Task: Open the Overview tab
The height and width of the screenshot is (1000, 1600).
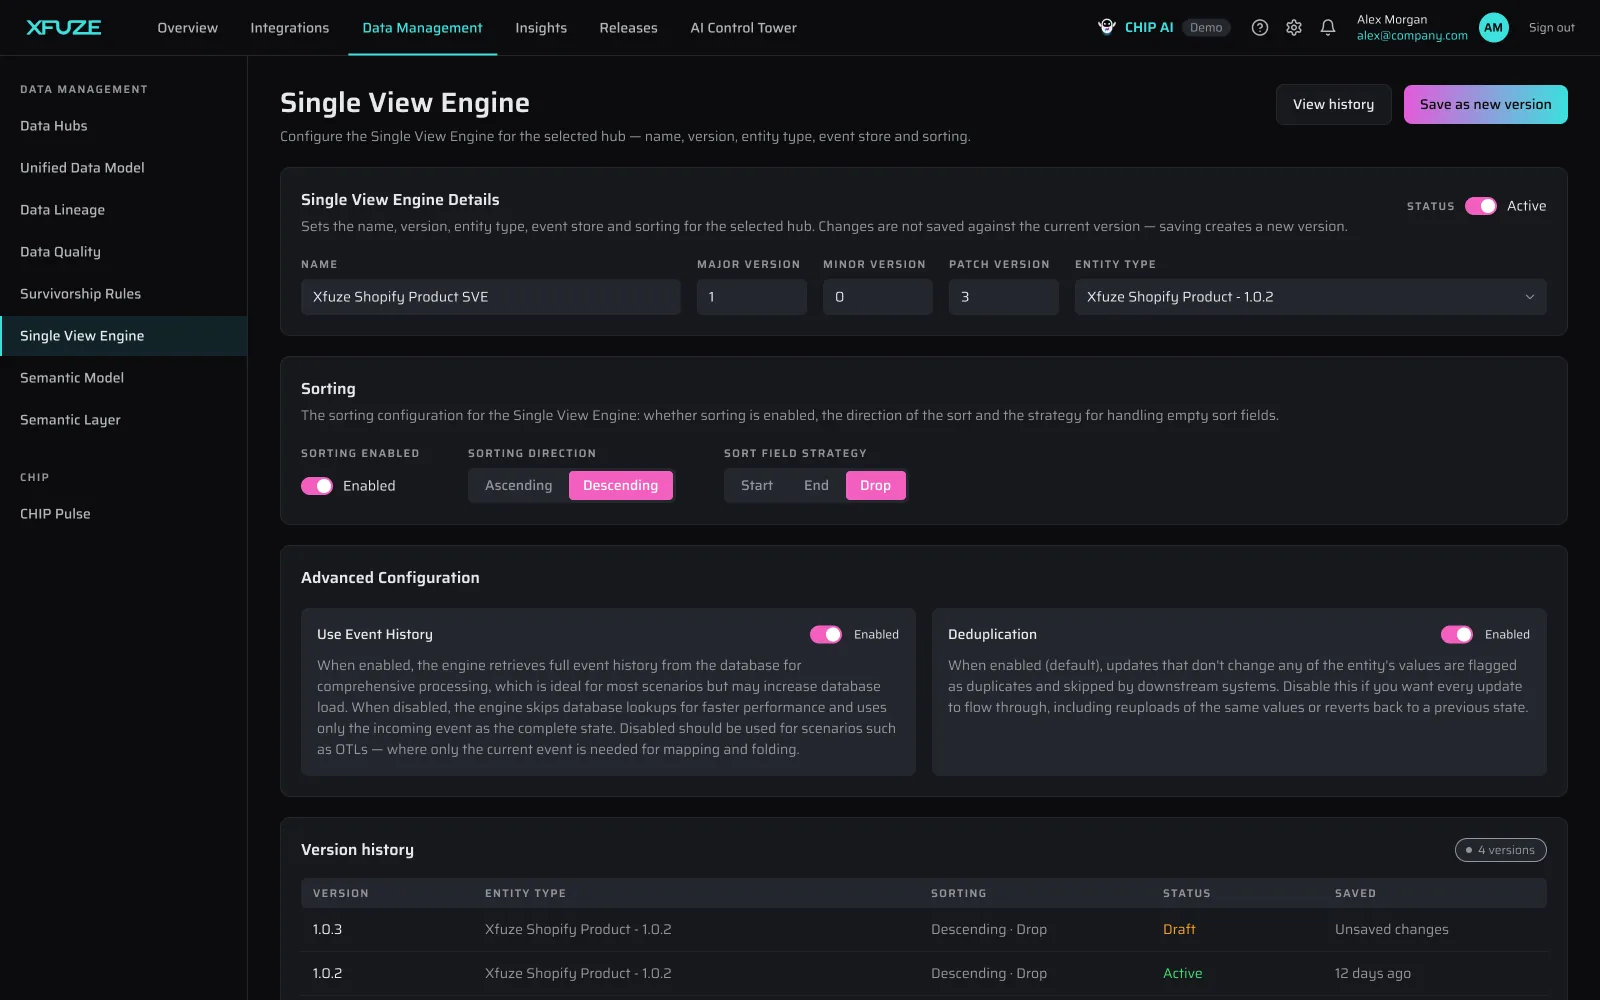Action: pyautogui.click(x=187, y=28)
